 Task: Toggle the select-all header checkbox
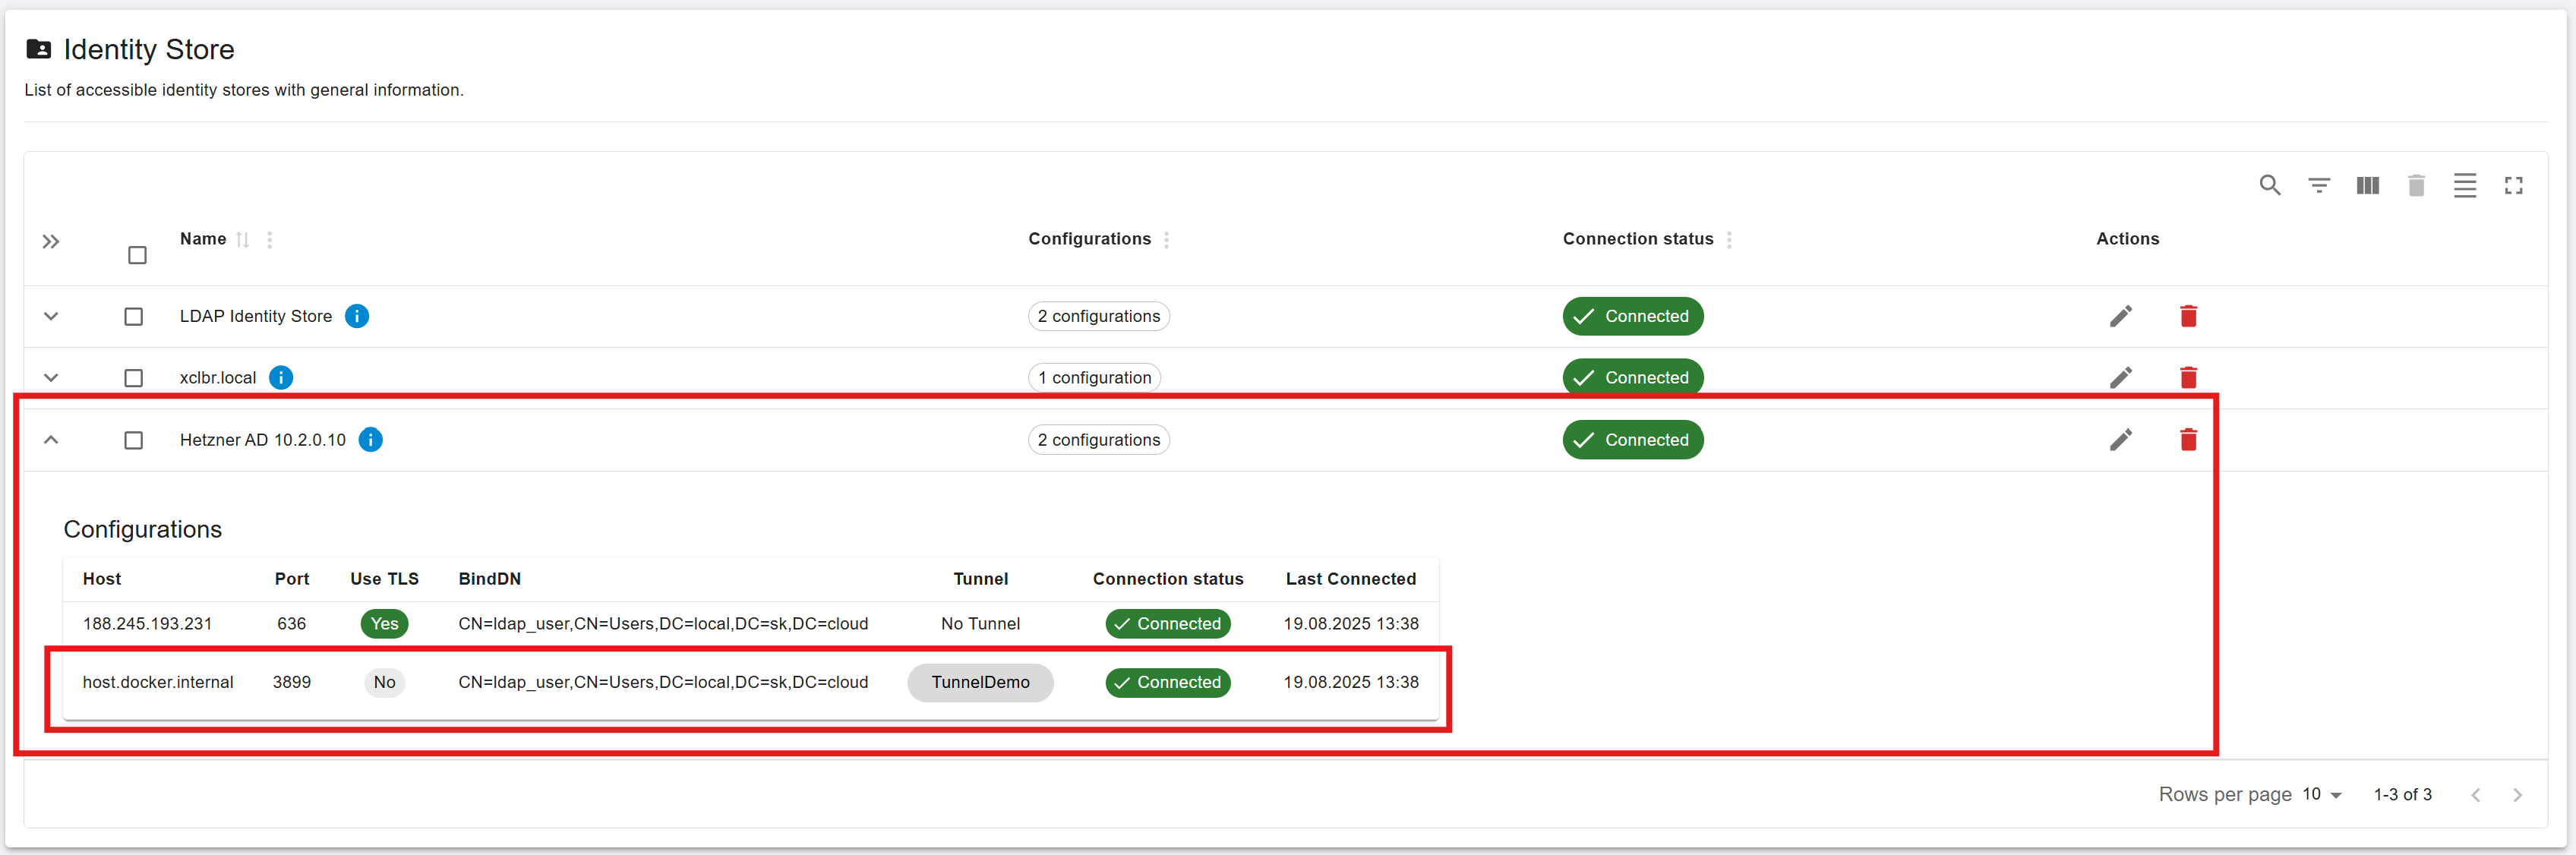(137, 255)
